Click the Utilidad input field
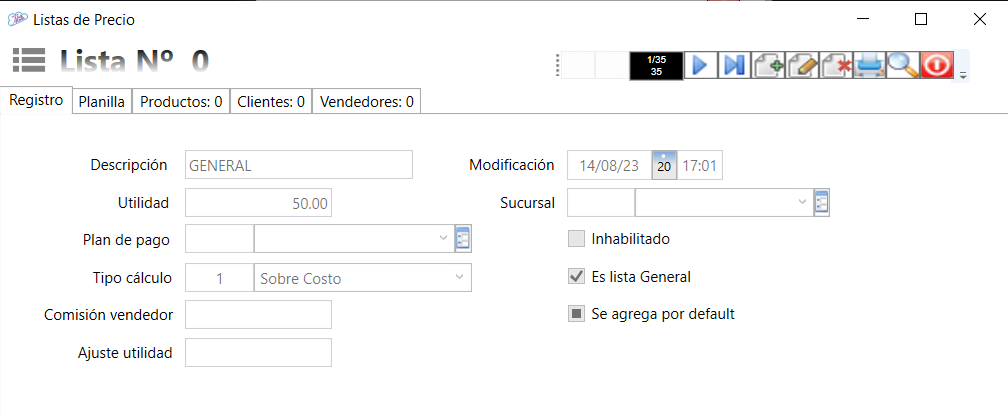Image resolution: width=1008 pixels, height=417 pixels. (x=259, y=203)
